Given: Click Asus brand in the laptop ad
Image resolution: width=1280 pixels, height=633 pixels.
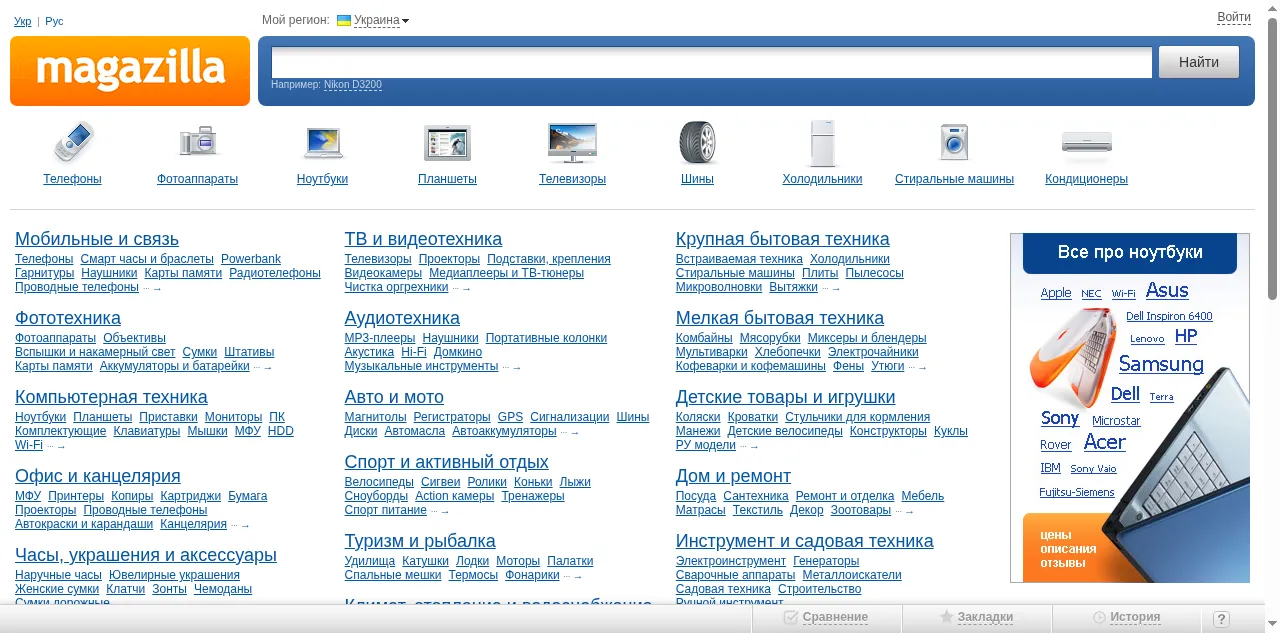Looking at the screenshot, I should (1167, 291).
